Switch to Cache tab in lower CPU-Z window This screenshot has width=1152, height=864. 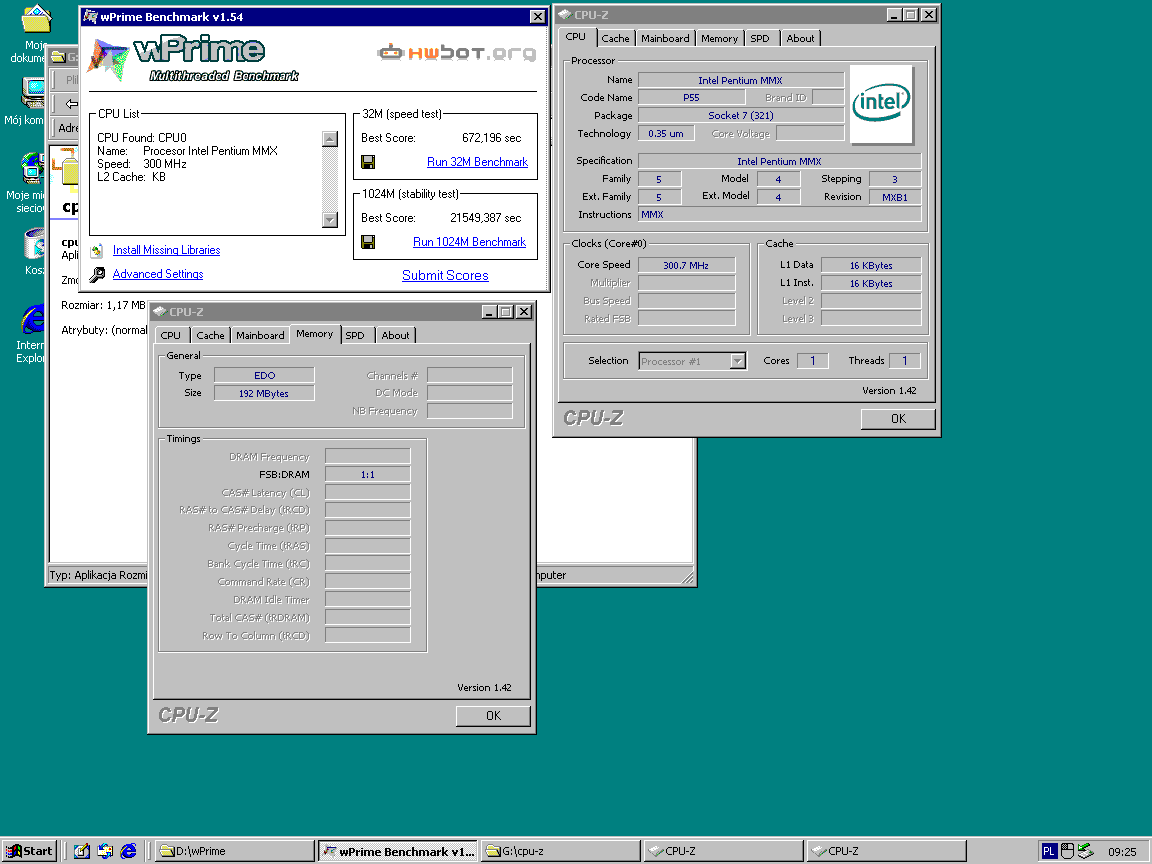210,335
